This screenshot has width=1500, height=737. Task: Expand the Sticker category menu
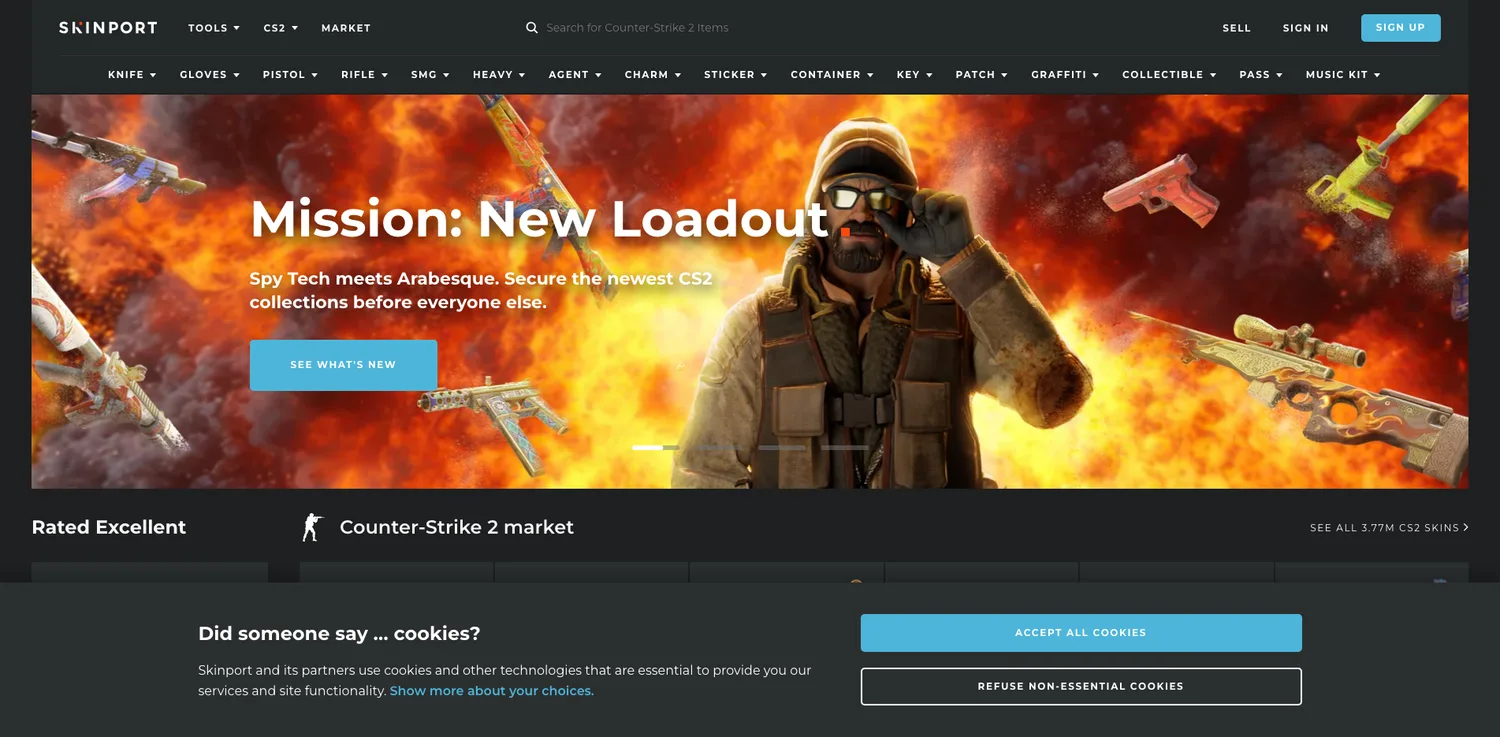point(736,75)
